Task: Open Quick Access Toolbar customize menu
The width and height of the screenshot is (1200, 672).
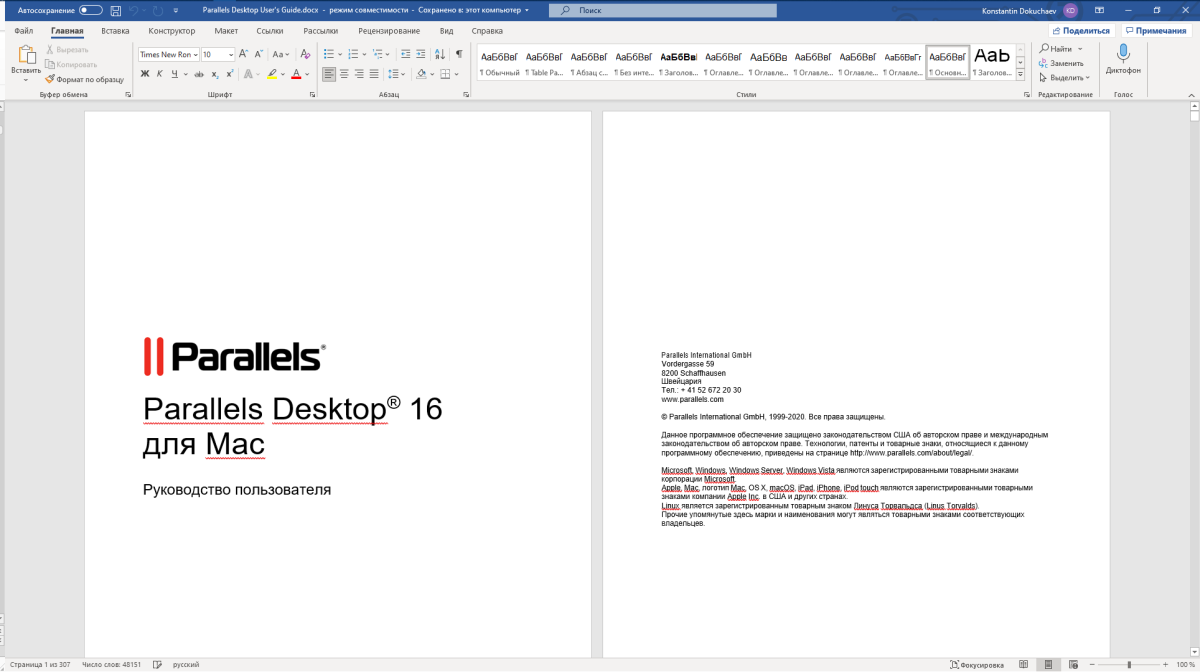Action: pyautogui.click(x=176, y=10)
